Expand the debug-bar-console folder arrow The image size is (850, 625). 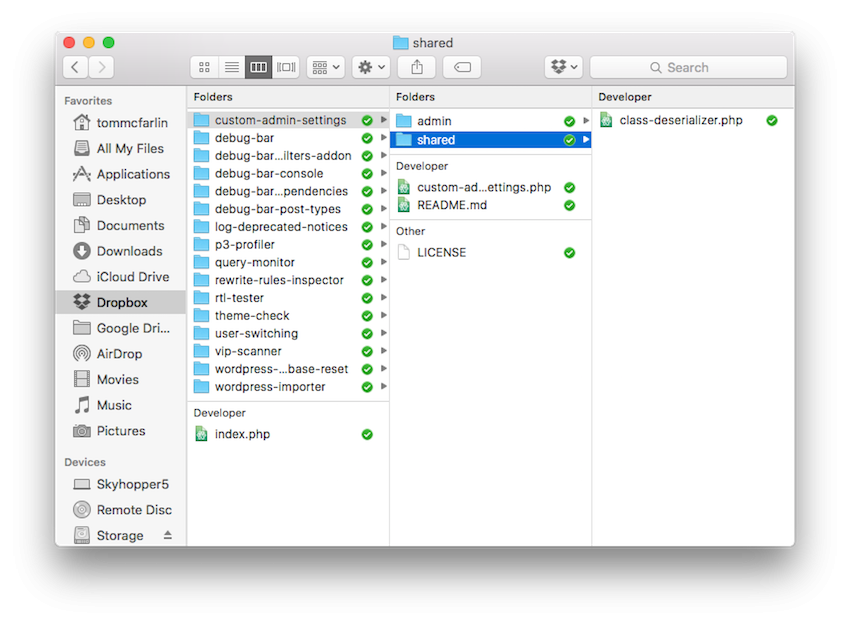384,173
